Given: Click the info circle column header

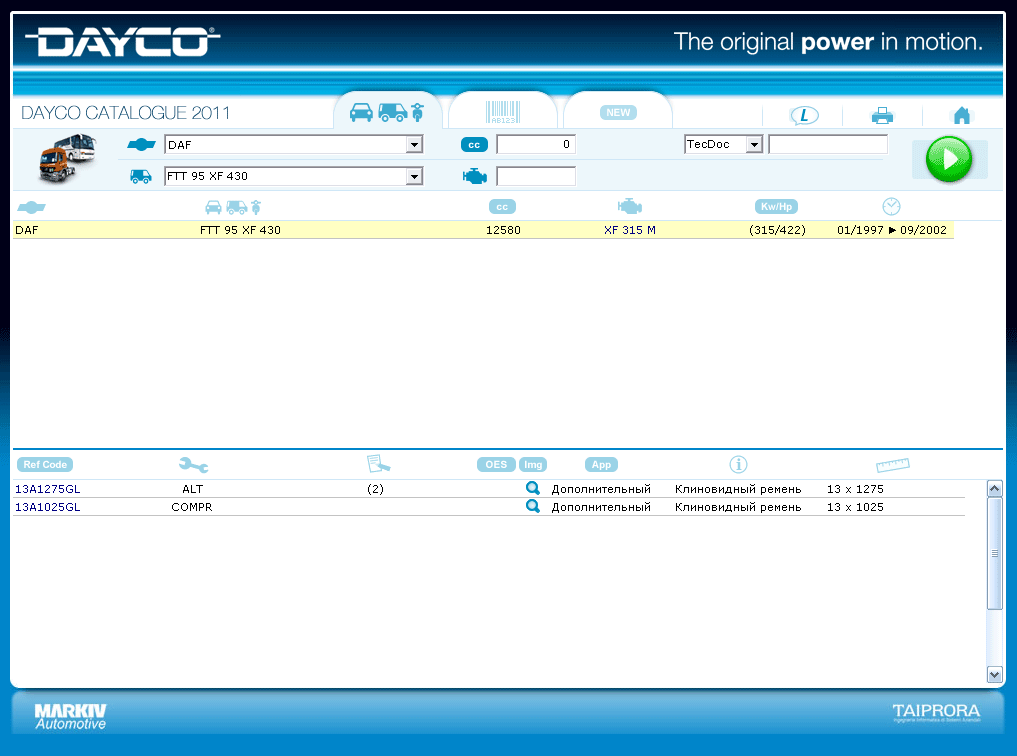Looking at the screenshot, I should [x=738, y=464].
